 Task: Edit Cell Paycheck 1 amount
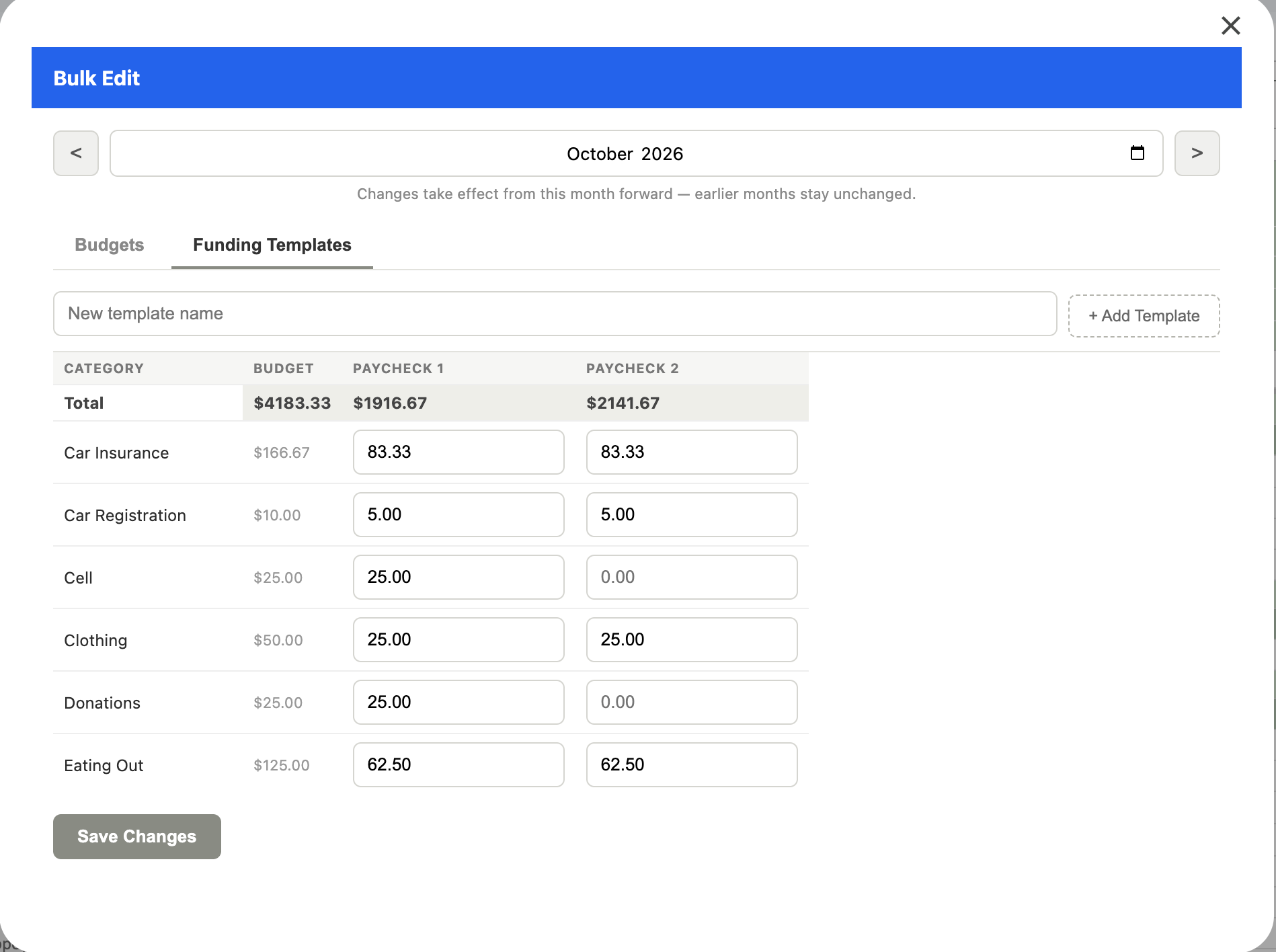point(459,577)
